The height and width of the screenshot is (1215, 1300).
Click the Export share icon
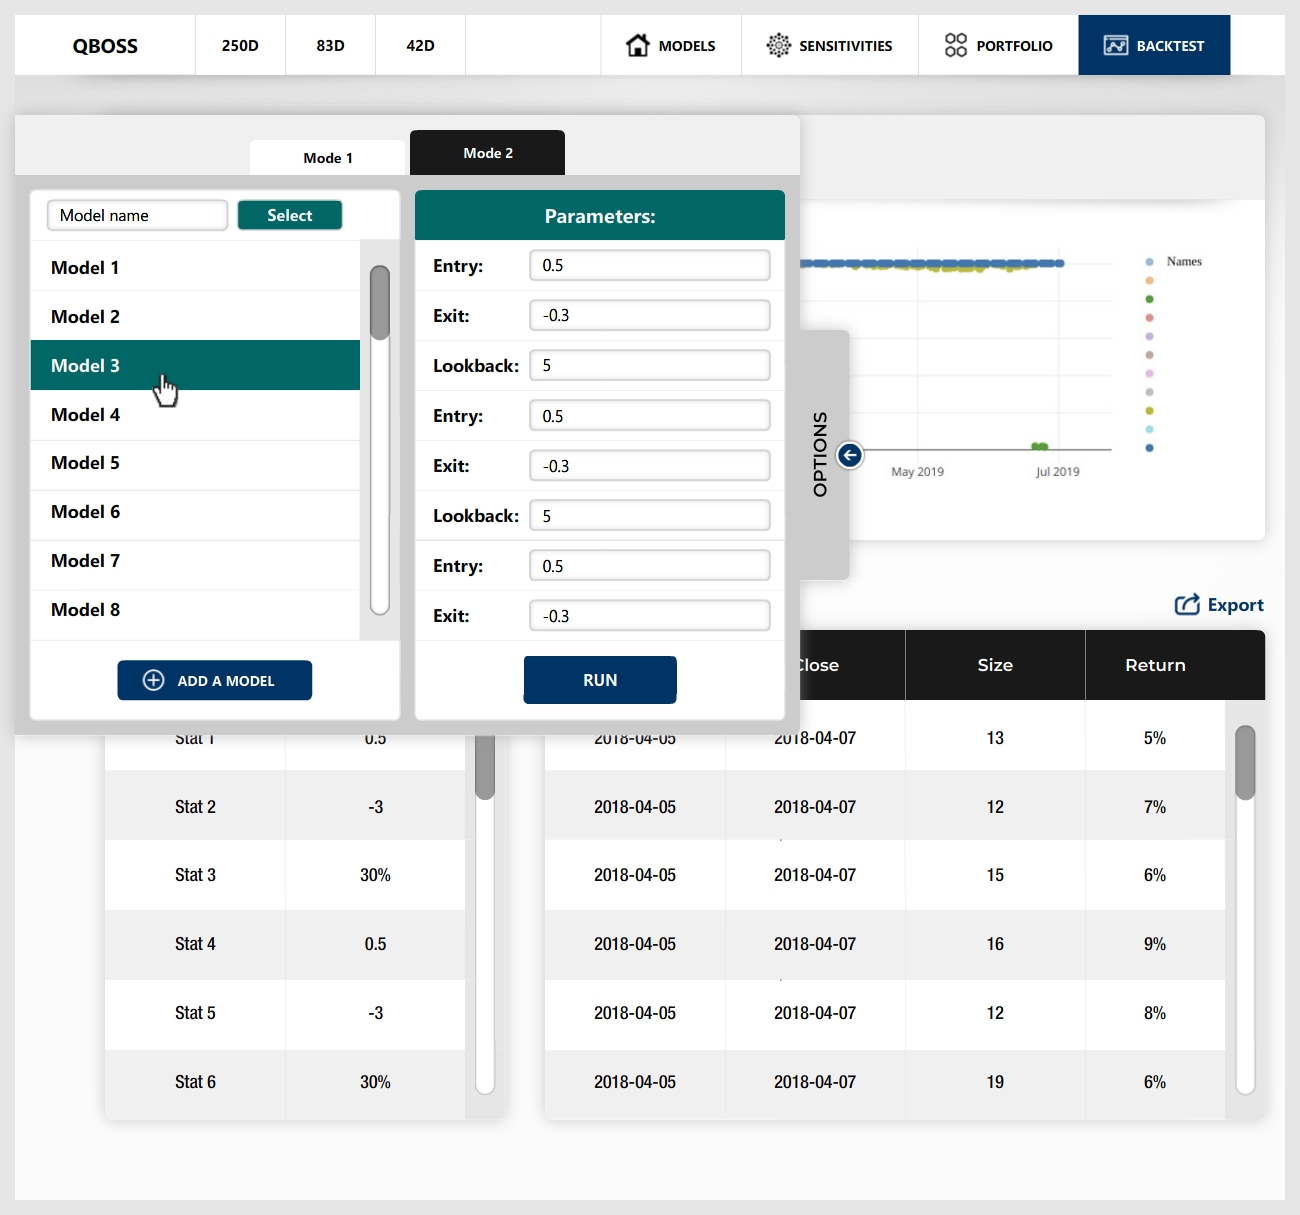point(1187,605)
